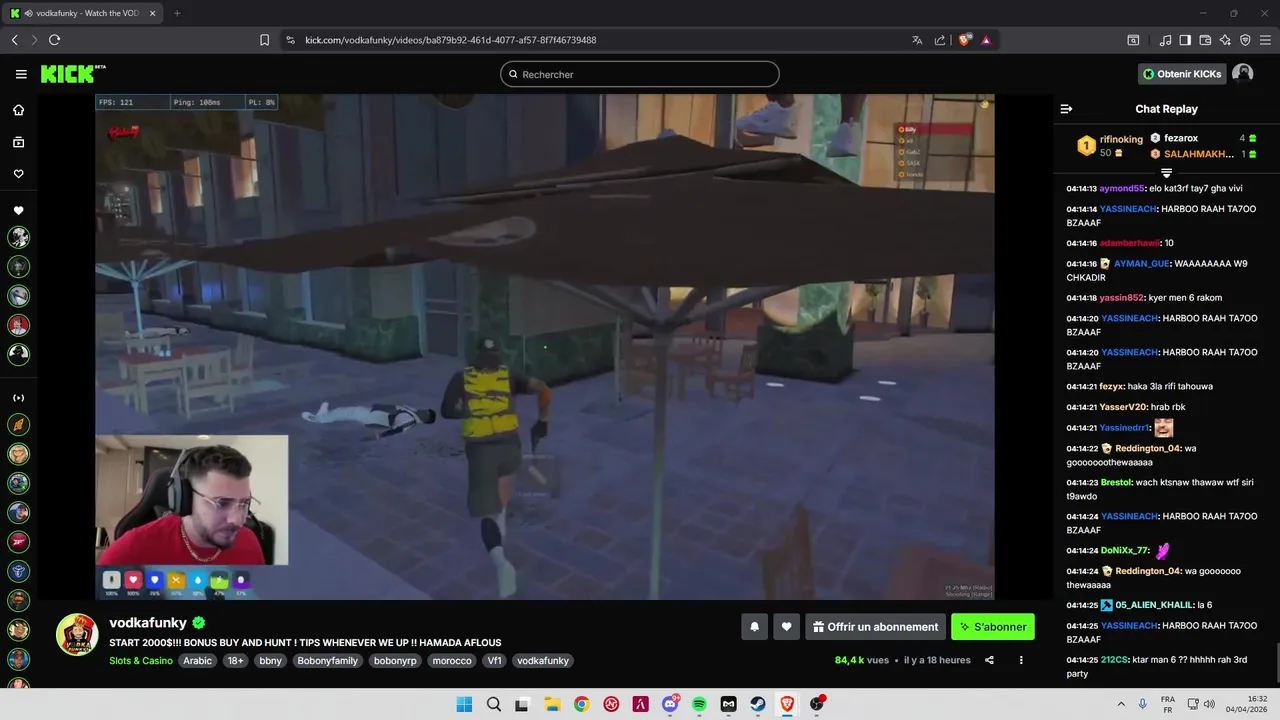Open the browser media control music icon
The width and height of the screenshot is (1280, 720).
pyautogui.click(x=1165, y=40)
